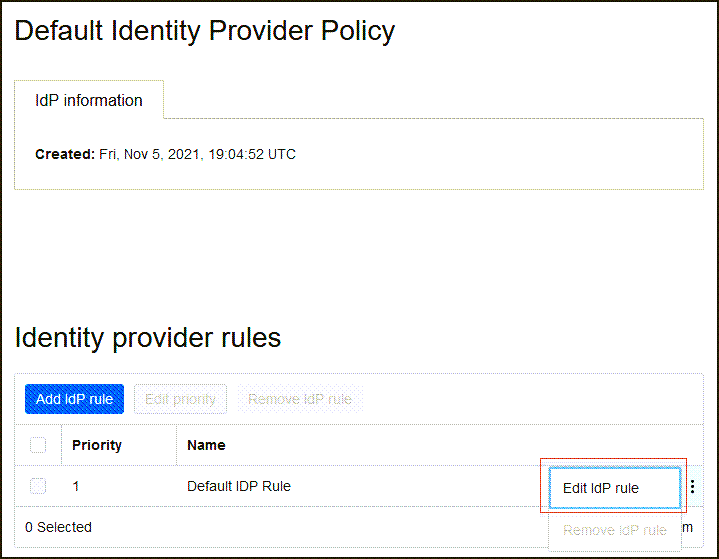
Task: Toggle the select-all checkbox in table header
Action: (38, 445)
